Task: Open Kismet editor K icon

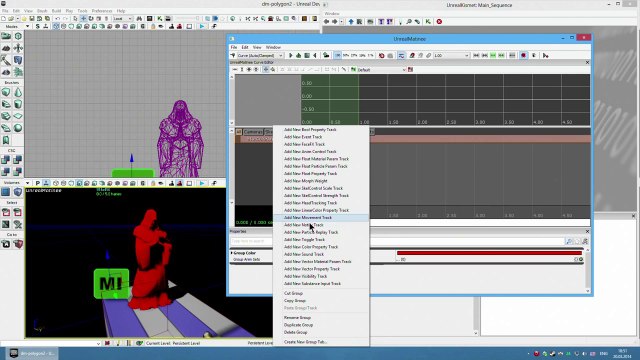Action: (x=160, y=19)
